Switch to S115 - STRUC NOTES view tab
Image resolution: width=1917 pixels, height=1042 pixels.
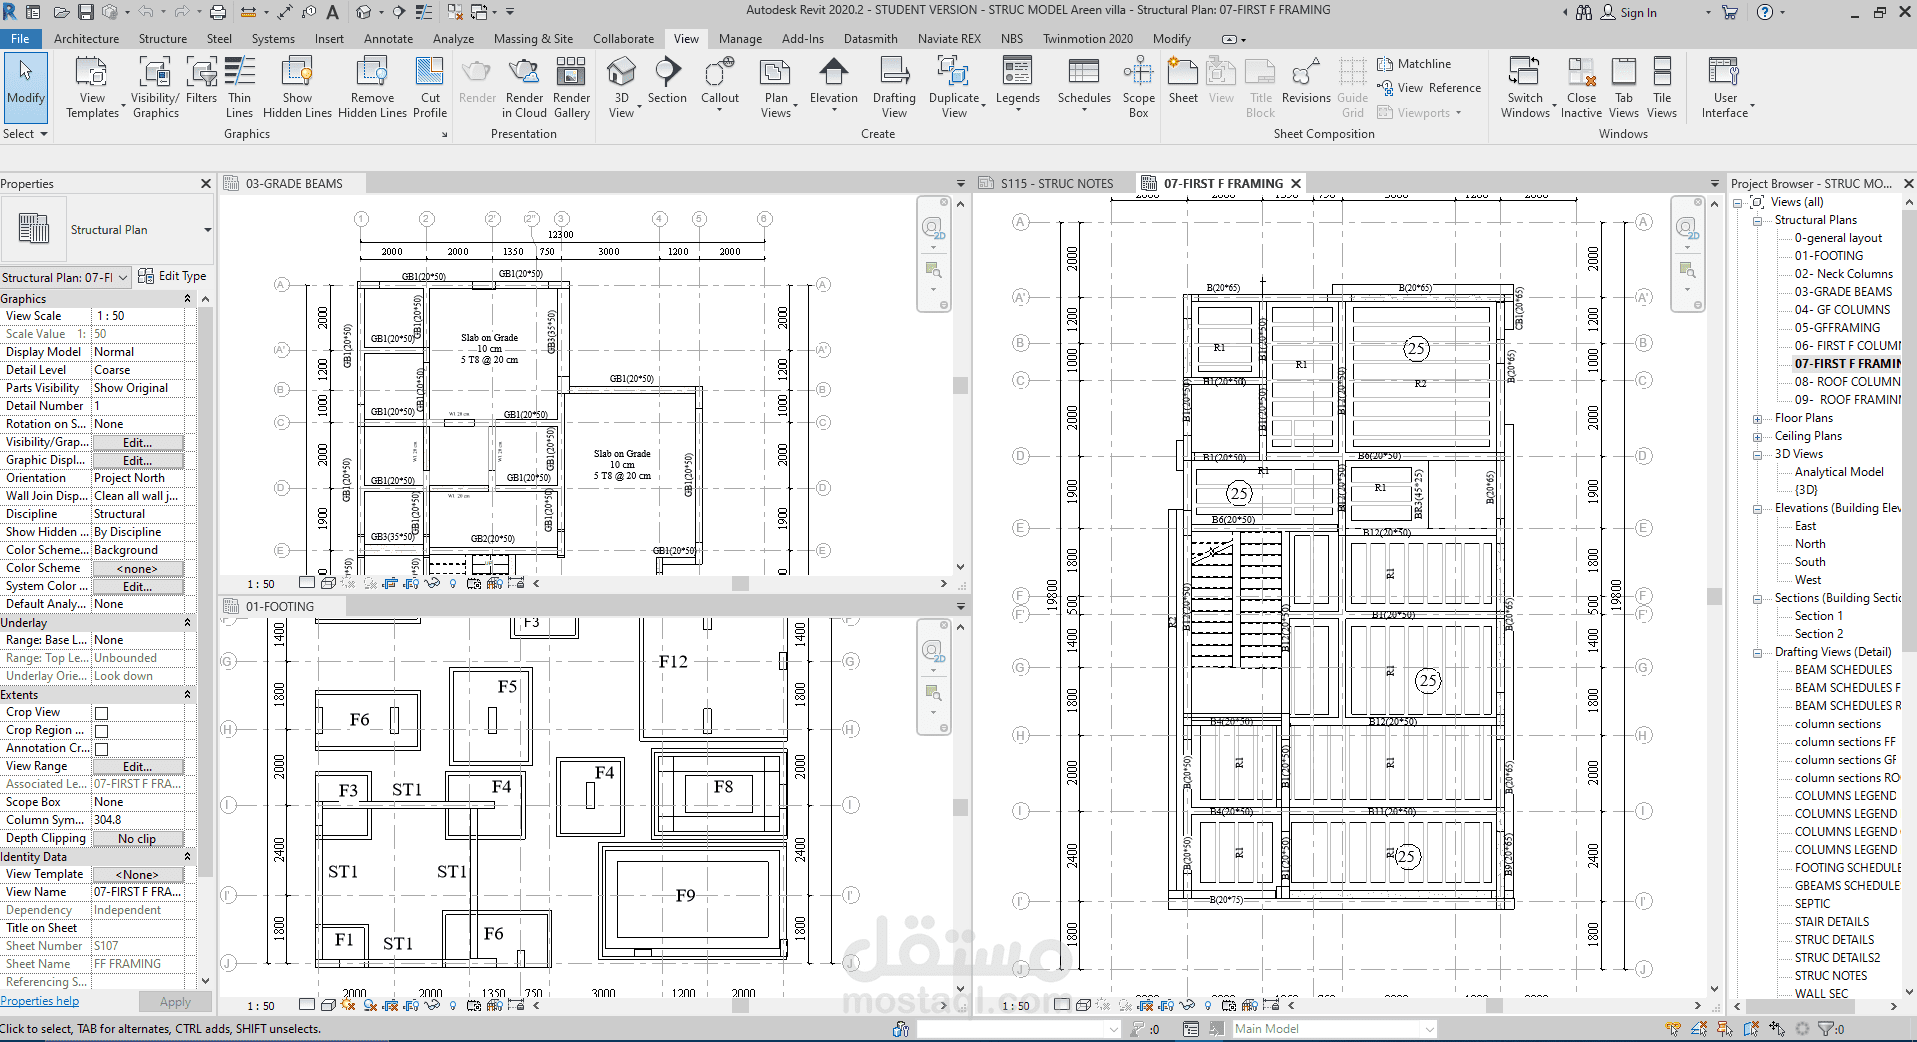[1056, 184]
